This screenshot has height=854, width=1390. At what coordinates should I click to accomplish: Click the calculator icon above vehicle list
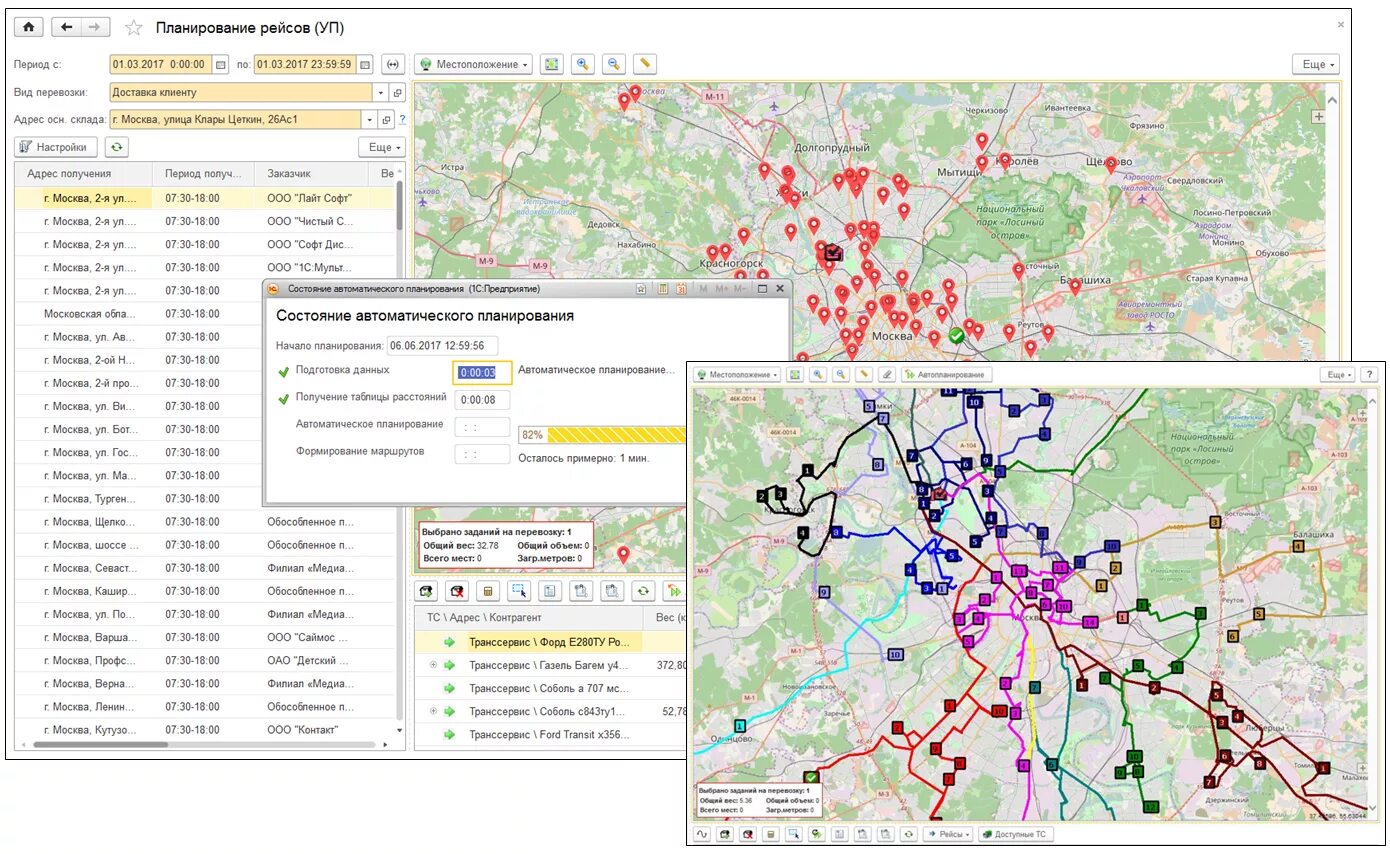click(x=488, y=590)
